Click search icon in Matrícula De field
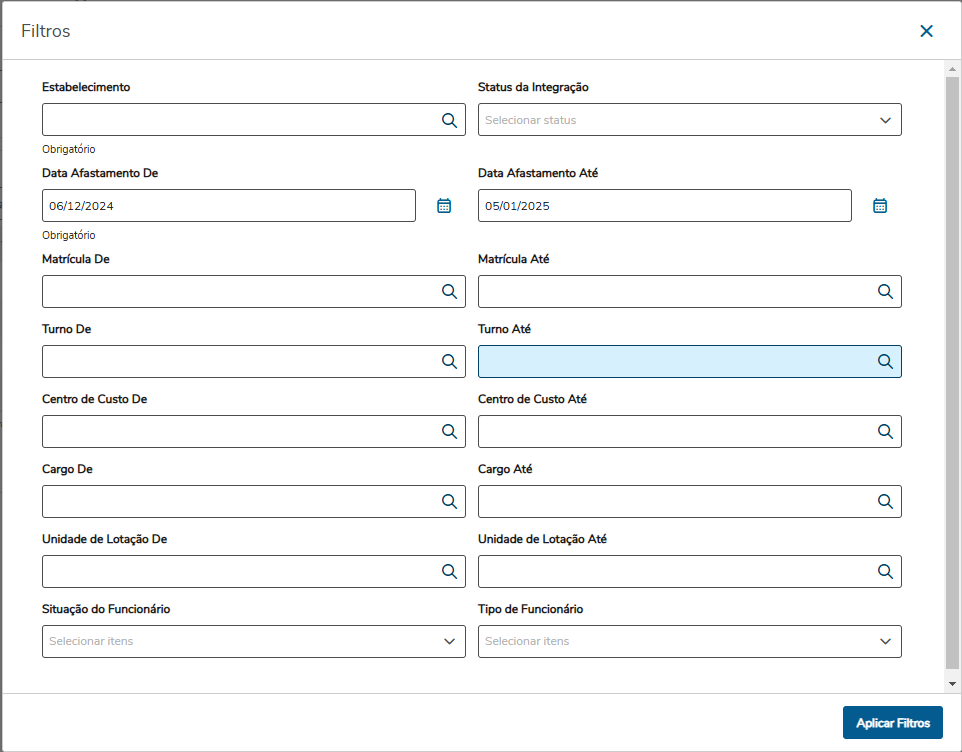Viewport: 962px width, 752px height. point(449,292)
